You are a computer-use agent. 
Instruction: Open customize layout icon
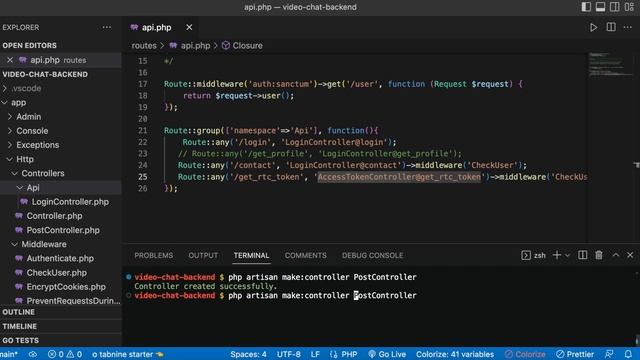tap(629, 7)
